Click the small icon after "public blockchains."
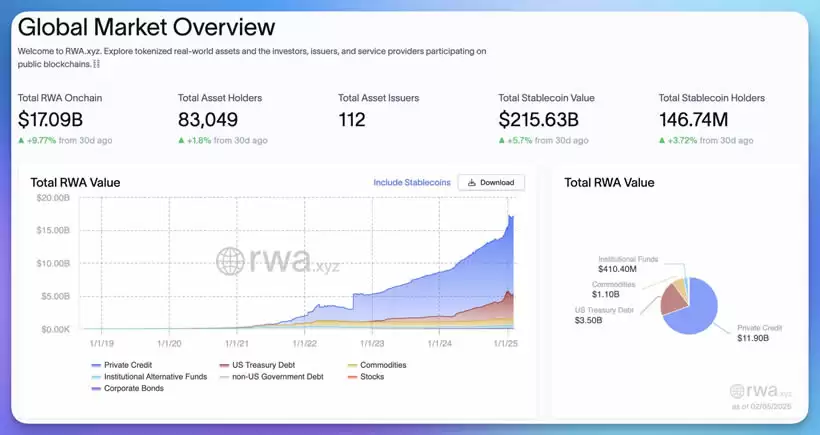Screen dimensions: 820x435 96,64
